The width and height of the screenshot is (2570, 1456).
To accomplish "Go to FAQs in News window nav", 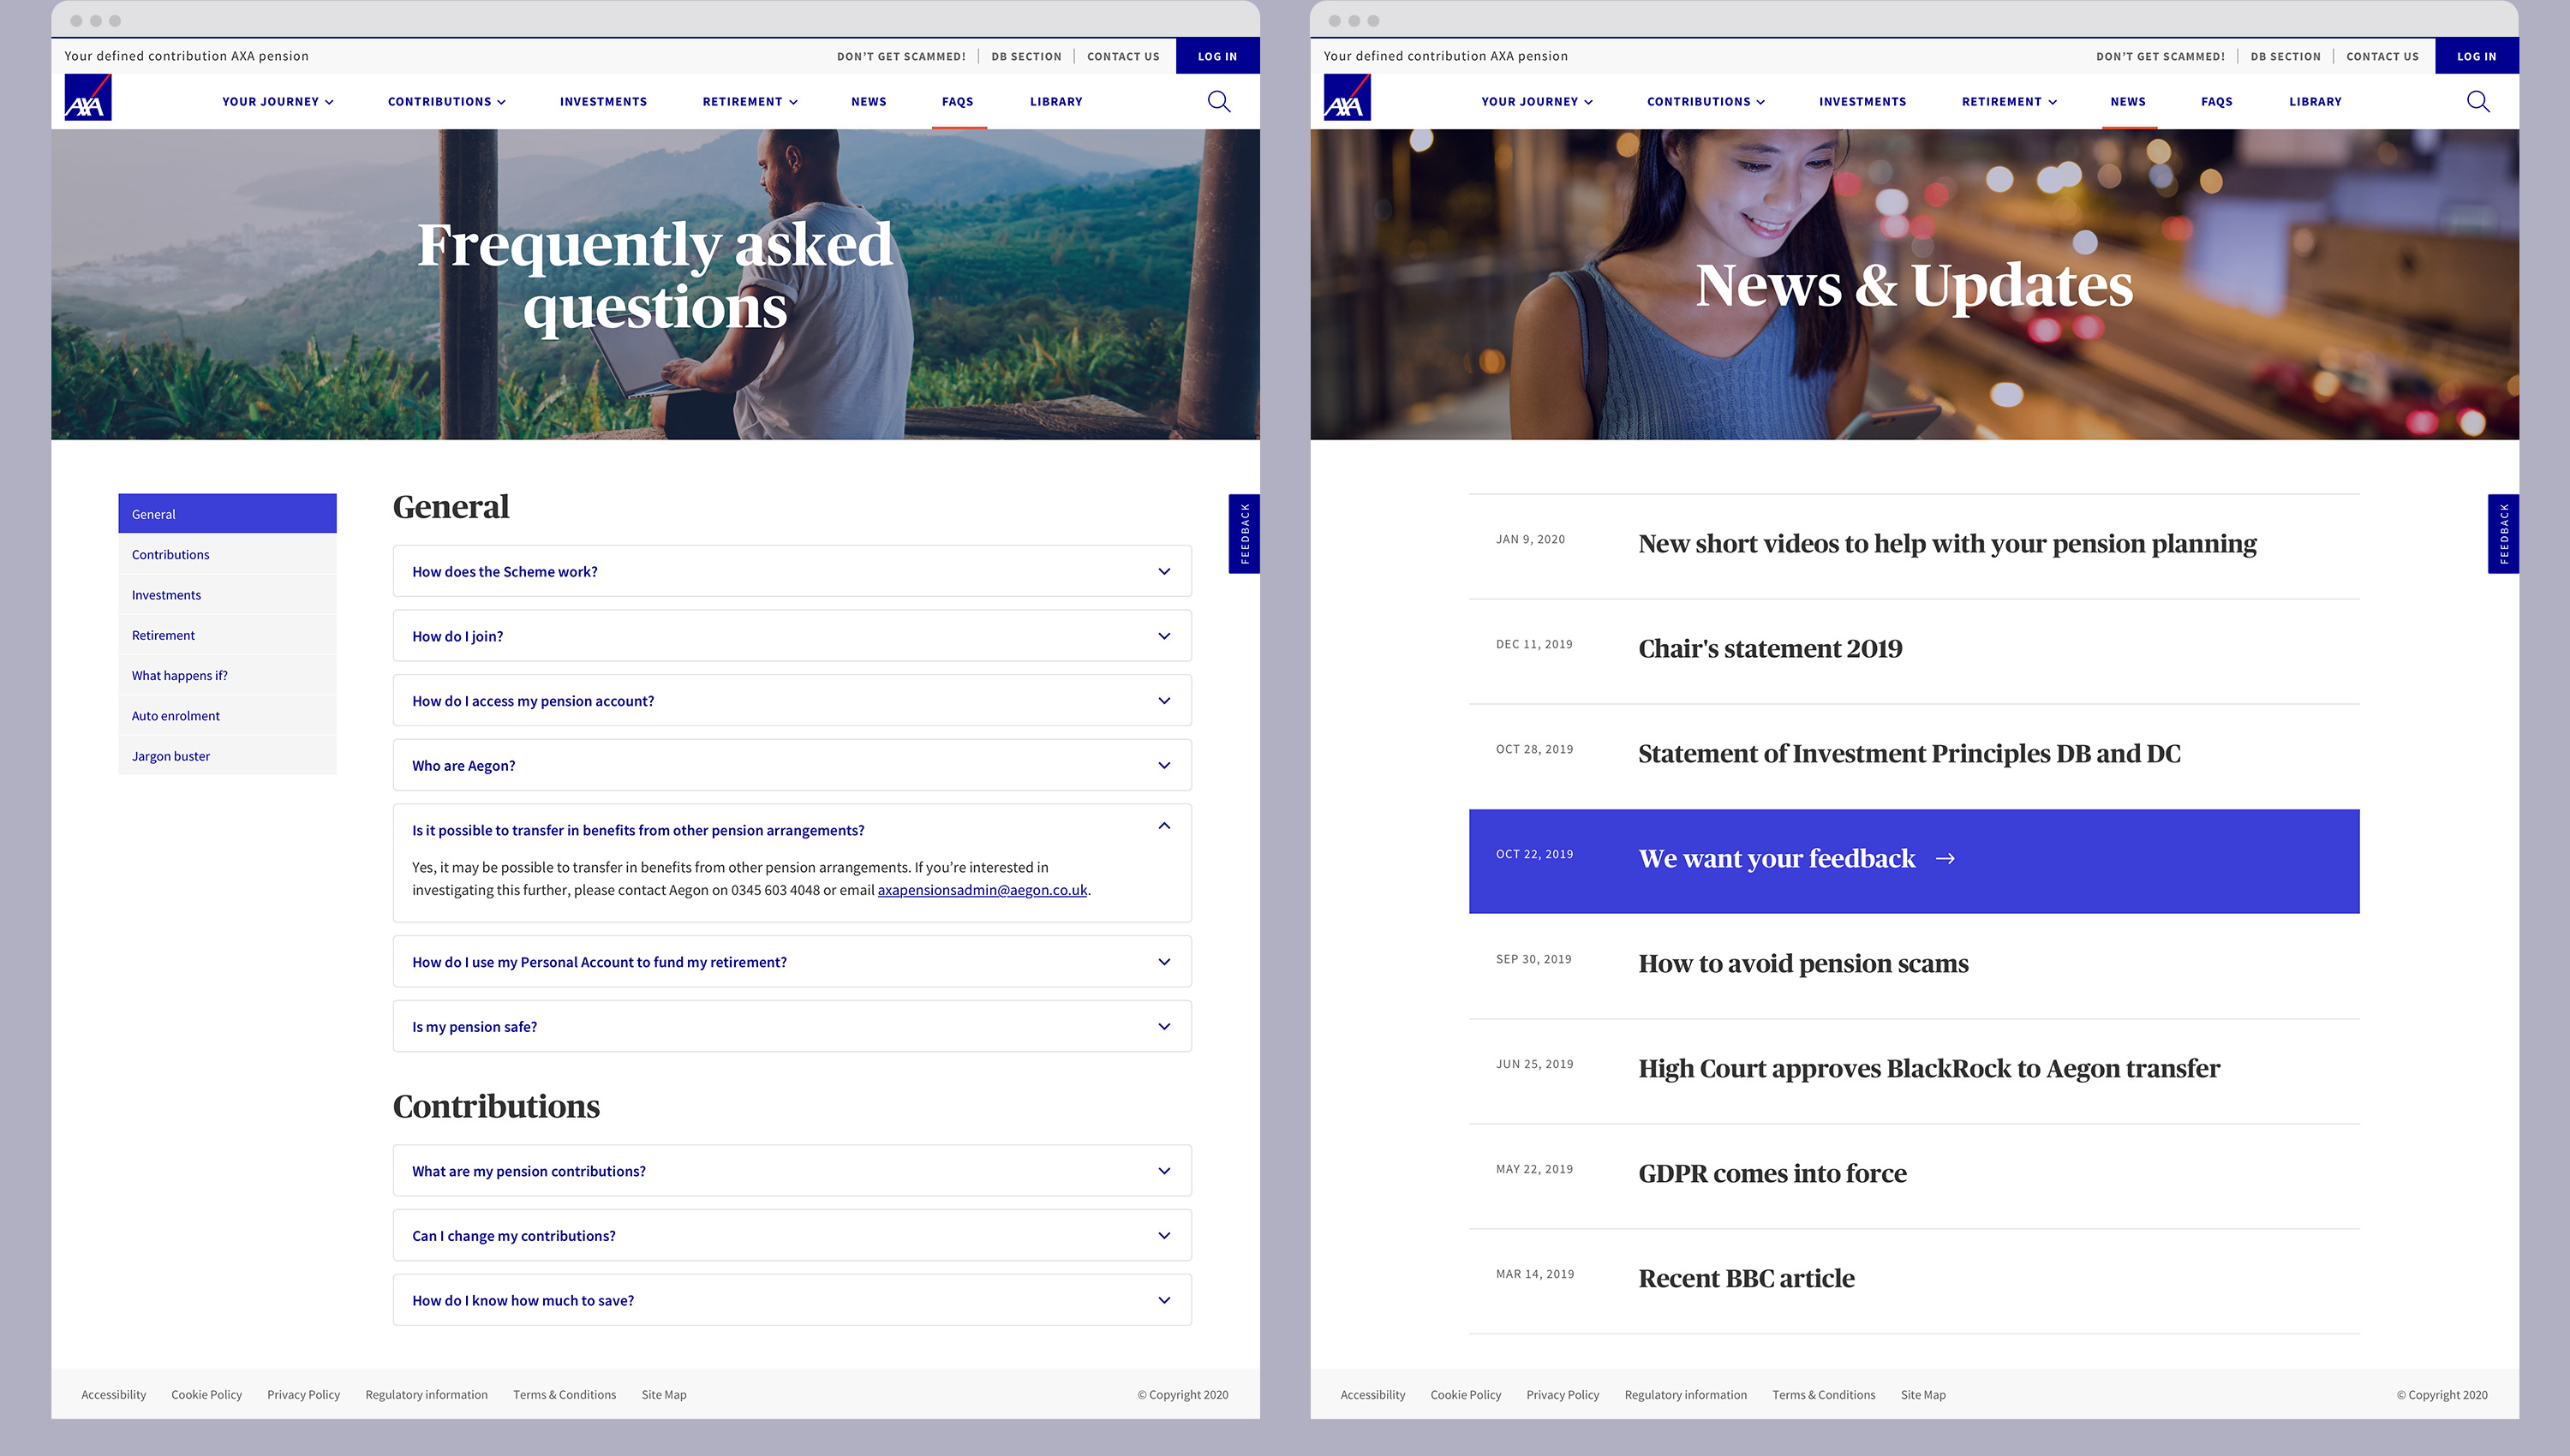I will coord(2217,102).
